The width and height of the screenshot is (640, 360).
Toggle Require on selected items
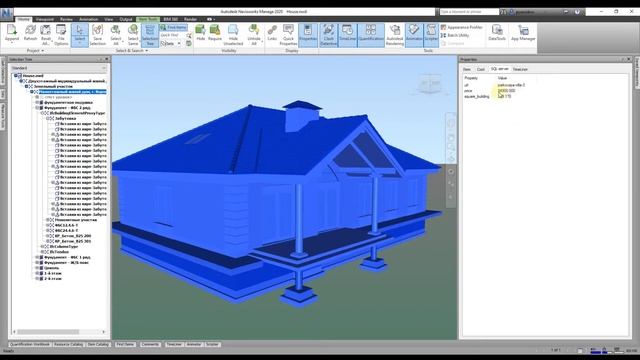215,33
